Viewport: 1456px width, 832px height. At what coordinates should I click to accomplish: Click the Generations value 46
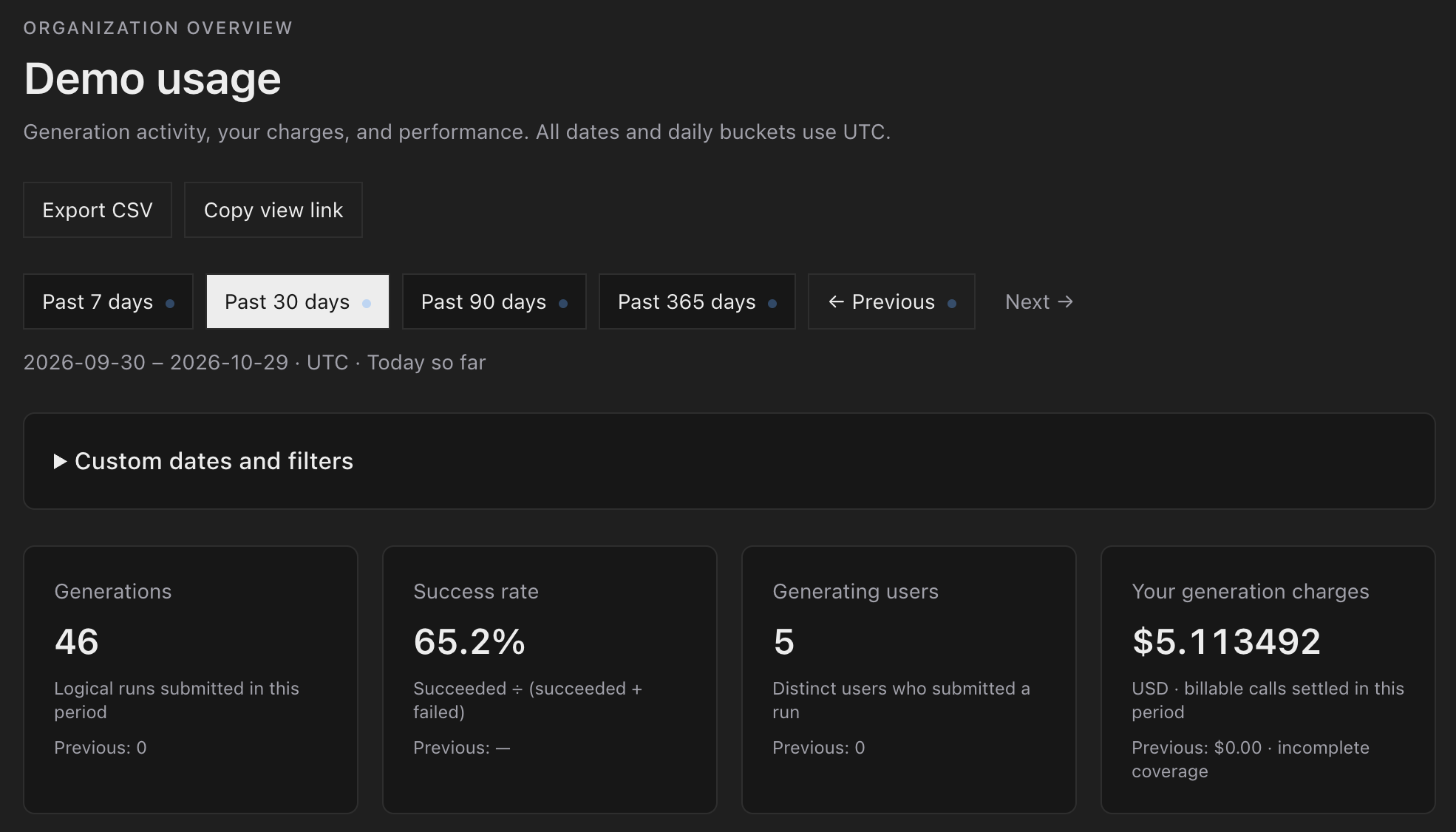[x=76, y=642]
